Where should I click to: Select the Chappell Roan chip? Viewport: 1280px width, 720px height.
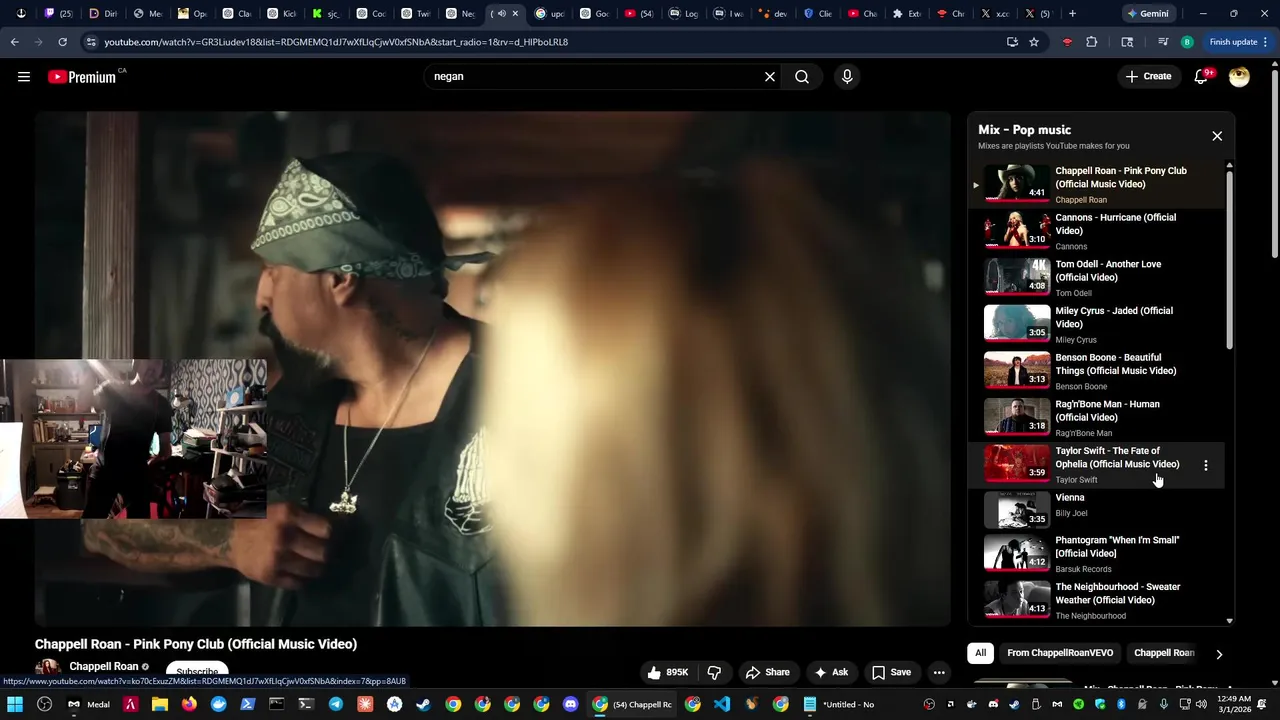[x=1164, y=653]
